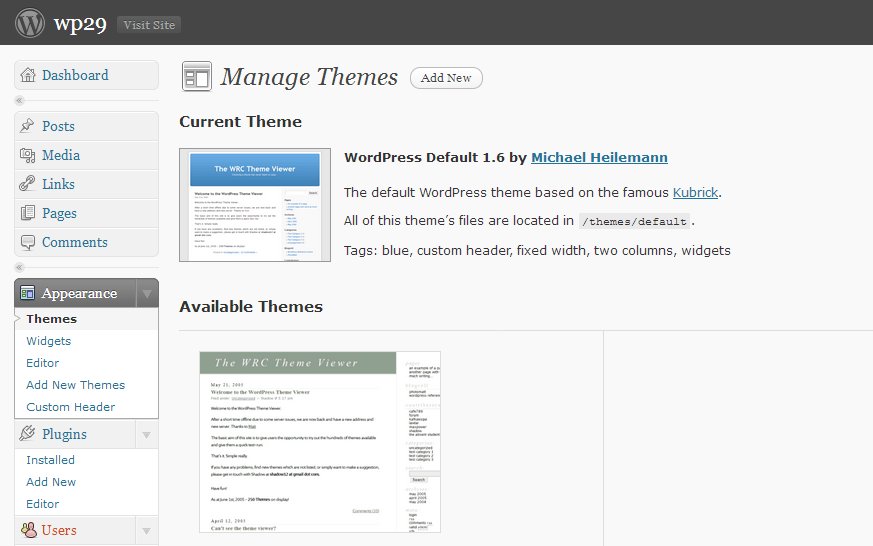Click the available green theme thumbnail
The width and height of the screenshot is (873, 546).
[x=320, y=442]
